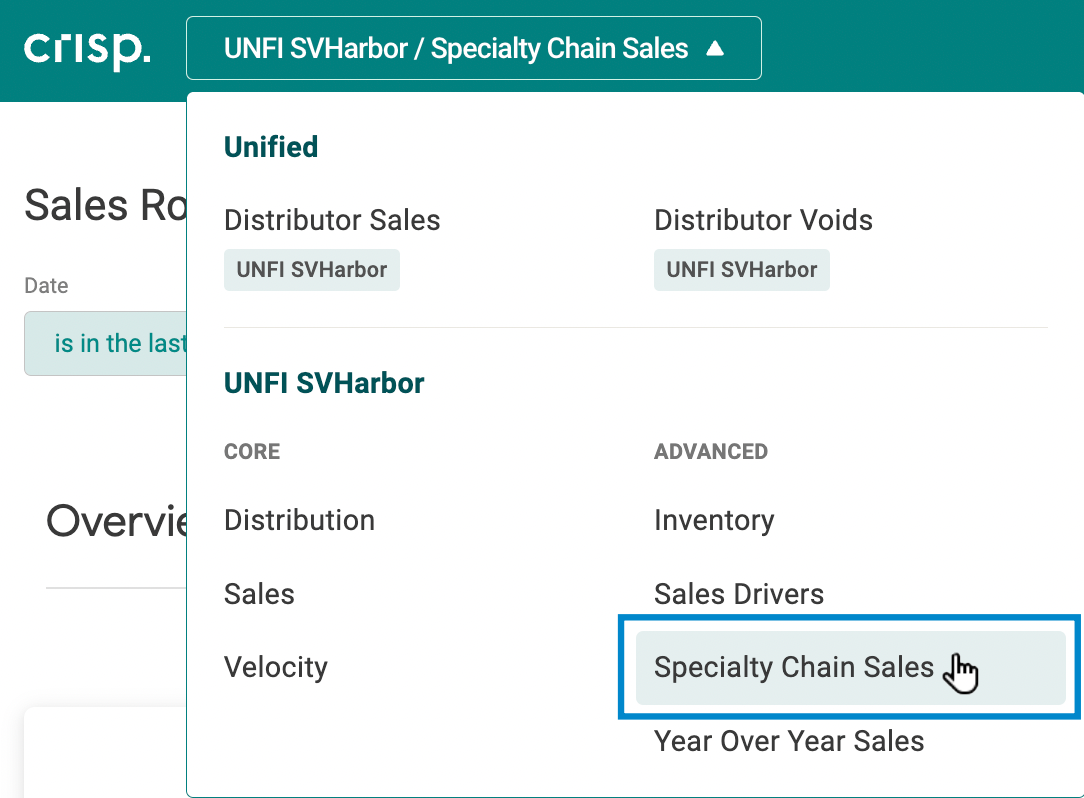Open the Sales dashboard in Core
The width and height of the screenshot is (1084, 798).
click(259, 594)
